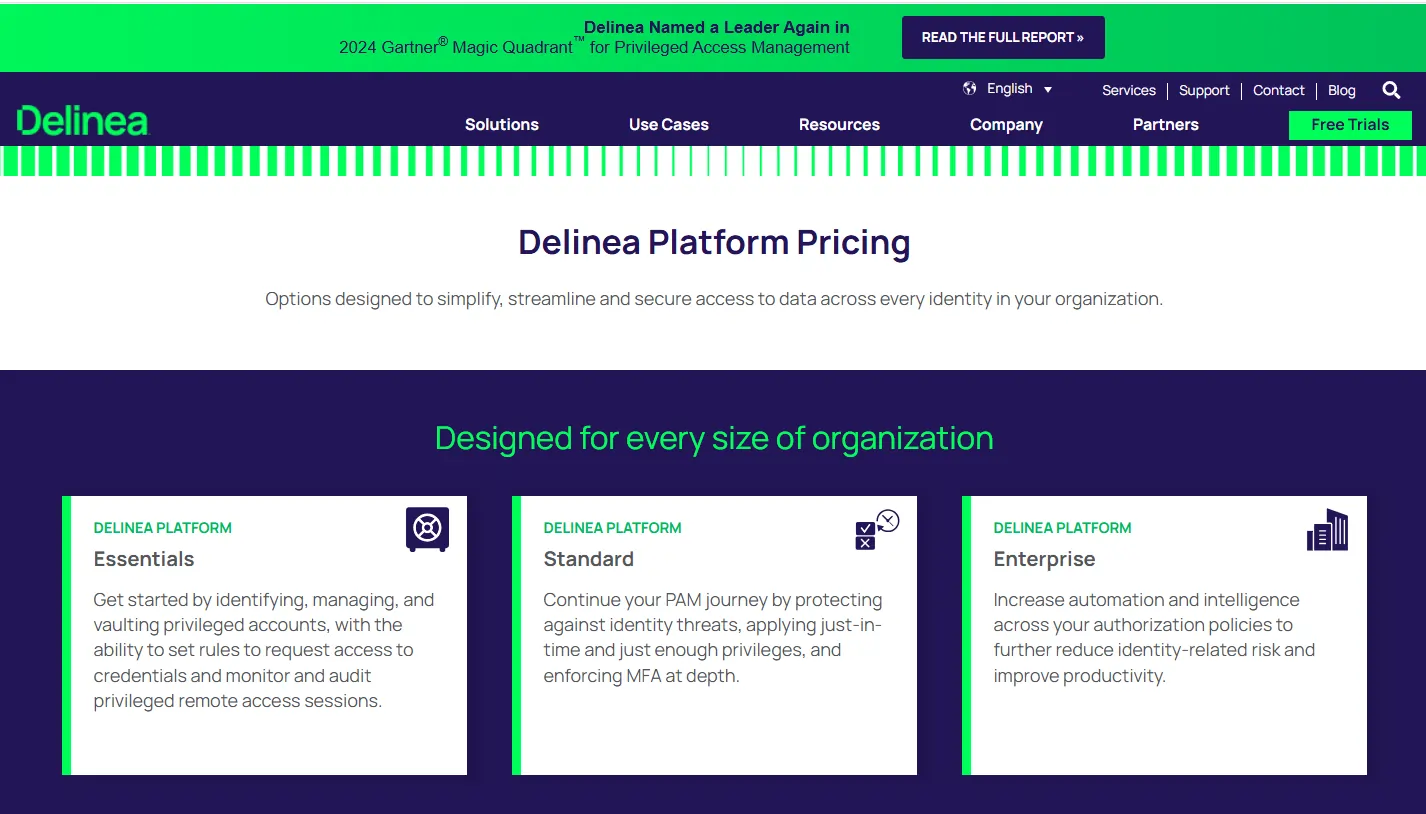1426x814 pixels.
Task: Select the Standard plan heading
Action: (x=588, y=559)
